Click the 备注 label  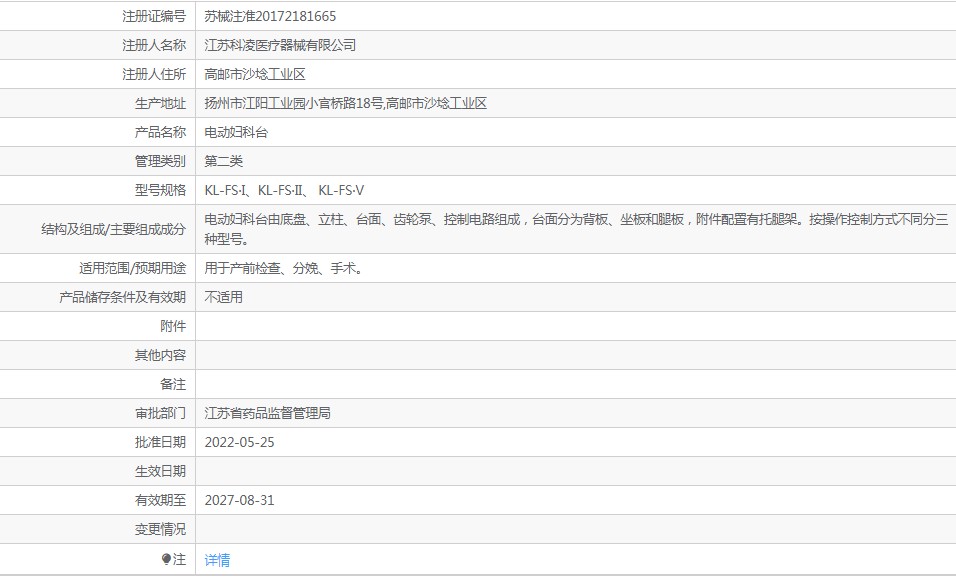[173, 384]
